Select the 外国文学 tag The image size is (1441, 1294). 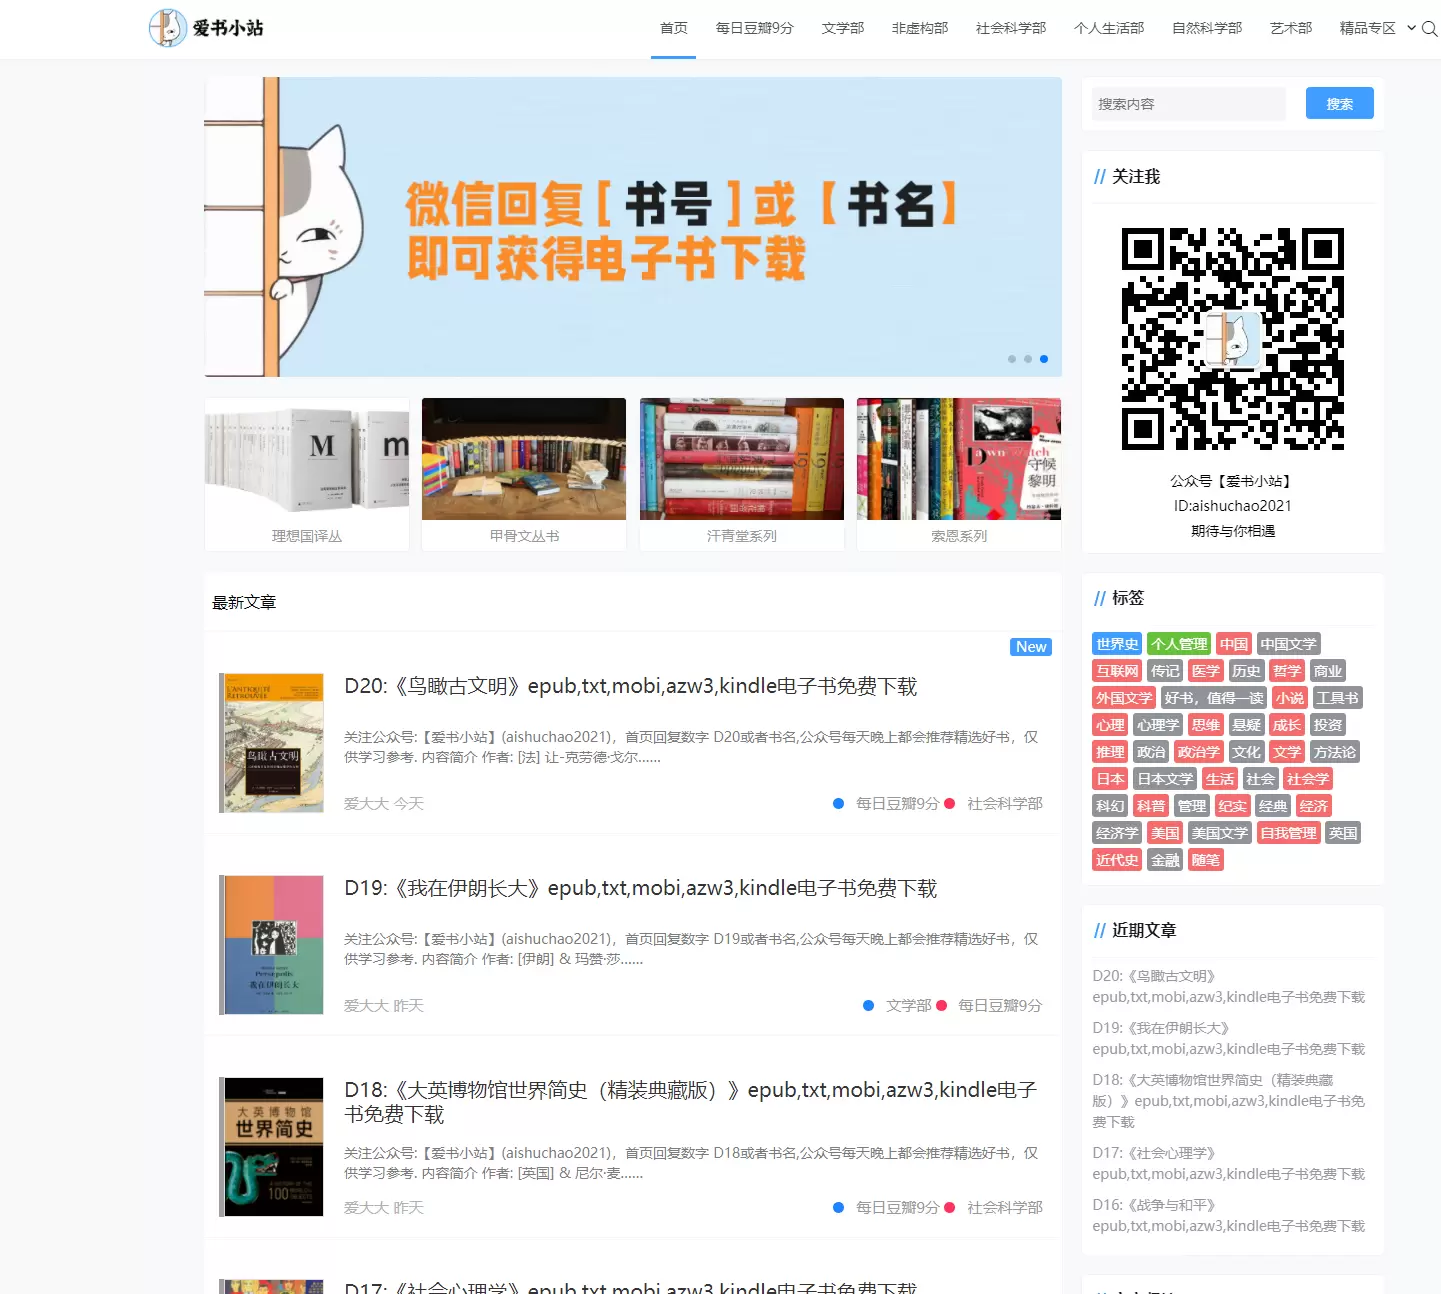coord(1124,698)
